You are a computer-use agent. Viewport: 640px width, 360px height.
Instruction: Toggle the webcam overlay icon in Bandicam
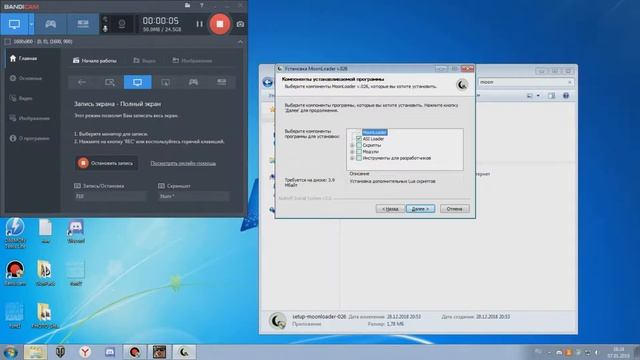[x=122, y=24]
